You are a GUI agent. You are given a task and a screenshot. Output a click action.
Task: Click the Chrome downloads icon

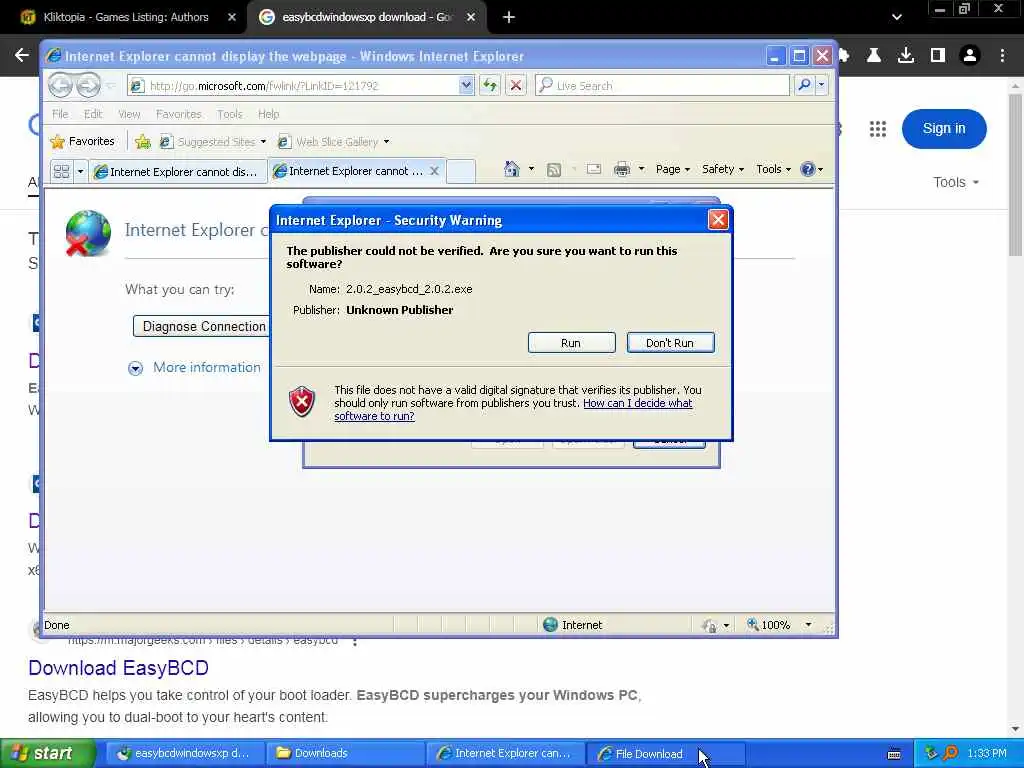(906, 56)
